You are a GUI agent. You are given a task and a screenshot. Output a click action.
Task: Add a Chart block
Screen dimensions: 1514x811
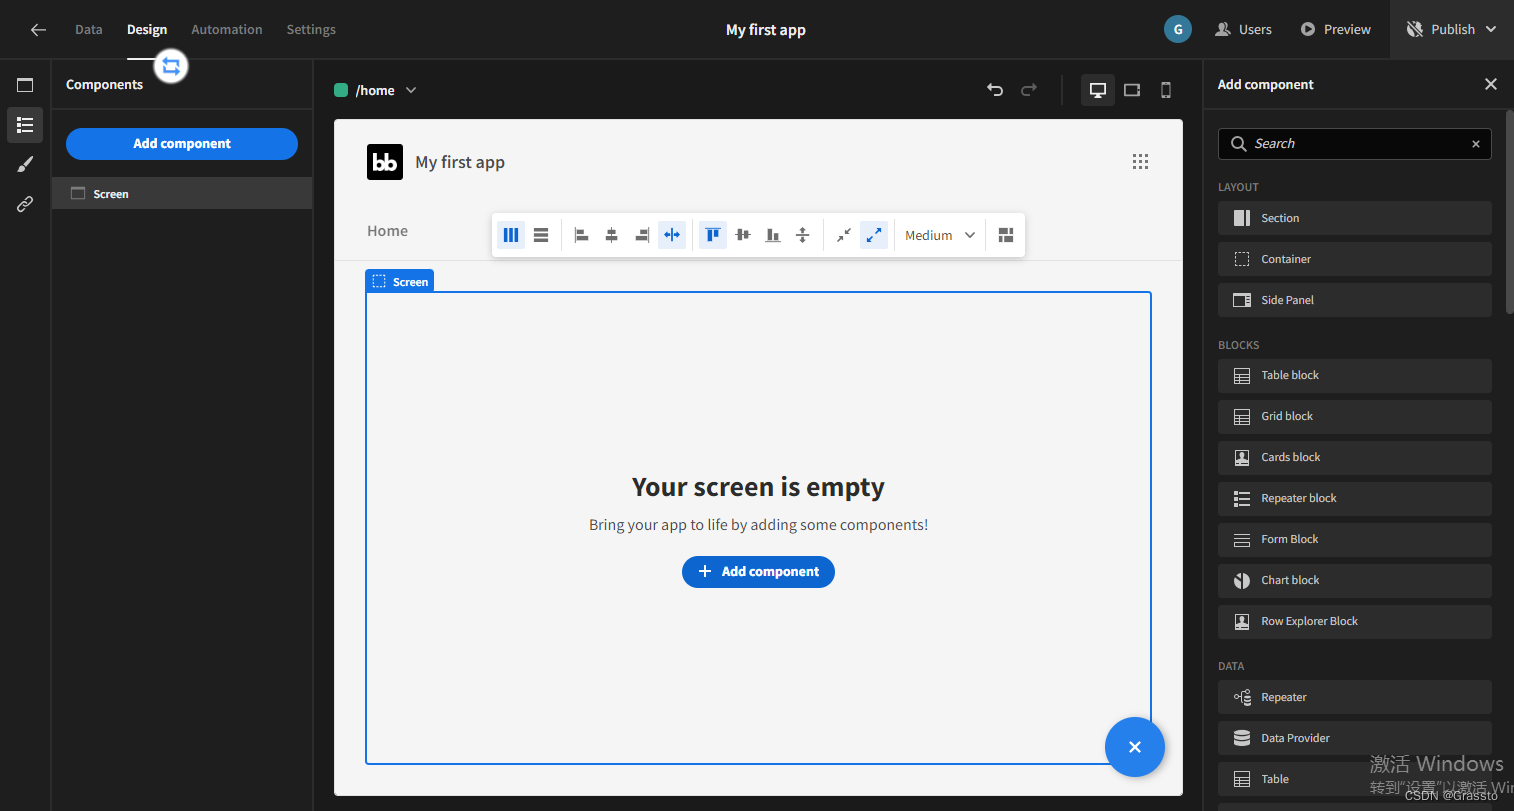click(x=1355, y=581)
